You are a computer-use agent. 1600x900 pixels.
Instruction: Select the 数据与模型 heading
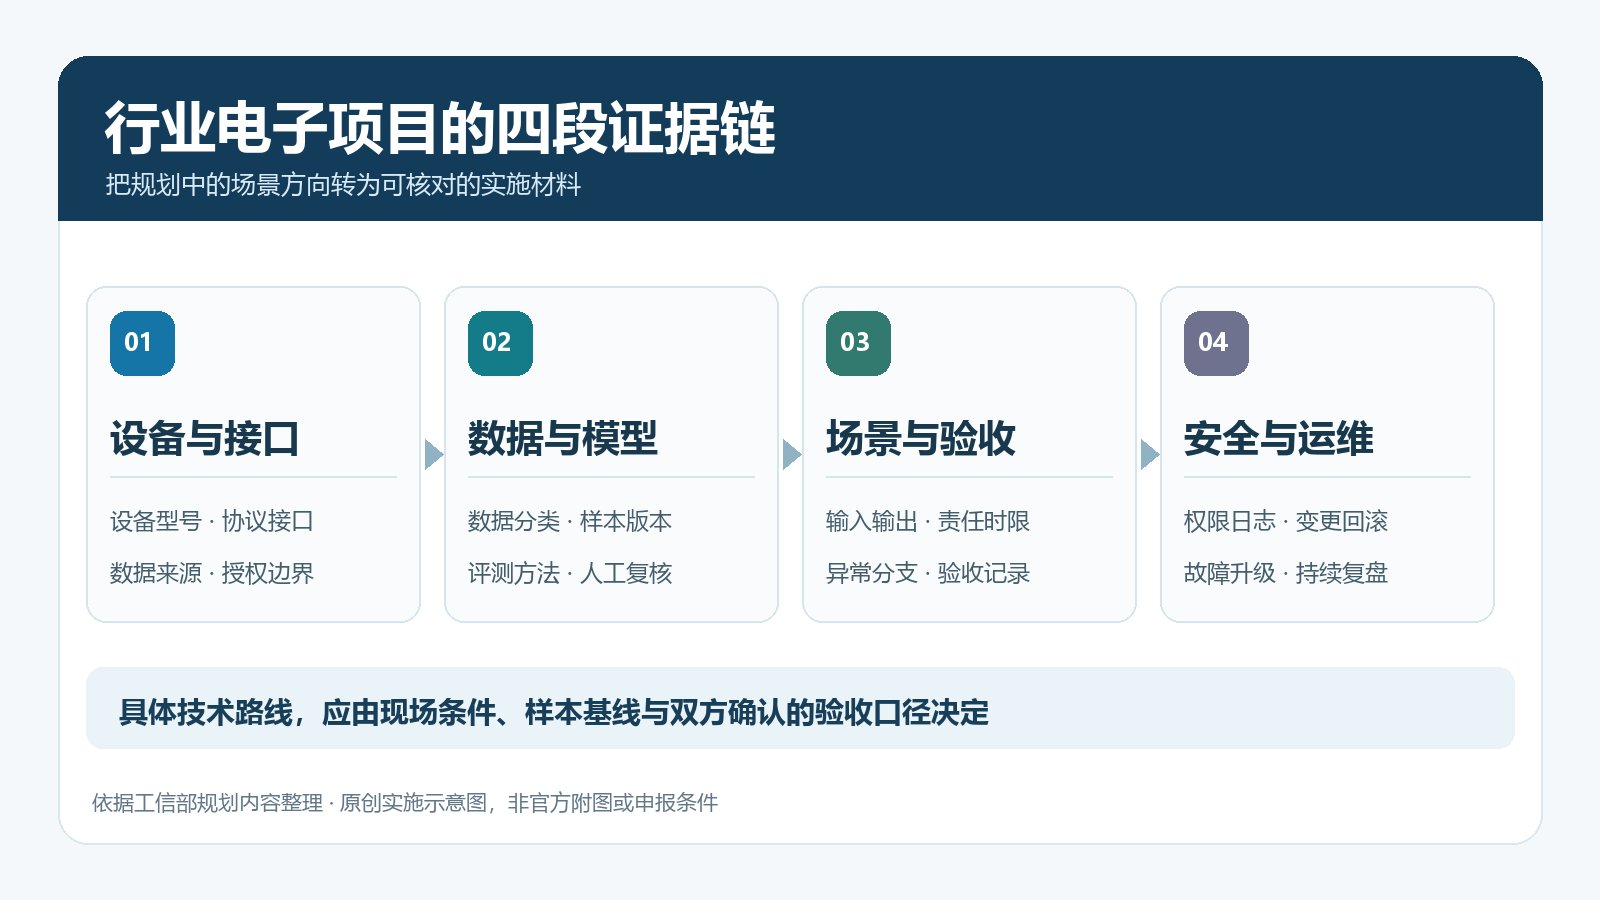pyautogui.click(x=563, y=438)
